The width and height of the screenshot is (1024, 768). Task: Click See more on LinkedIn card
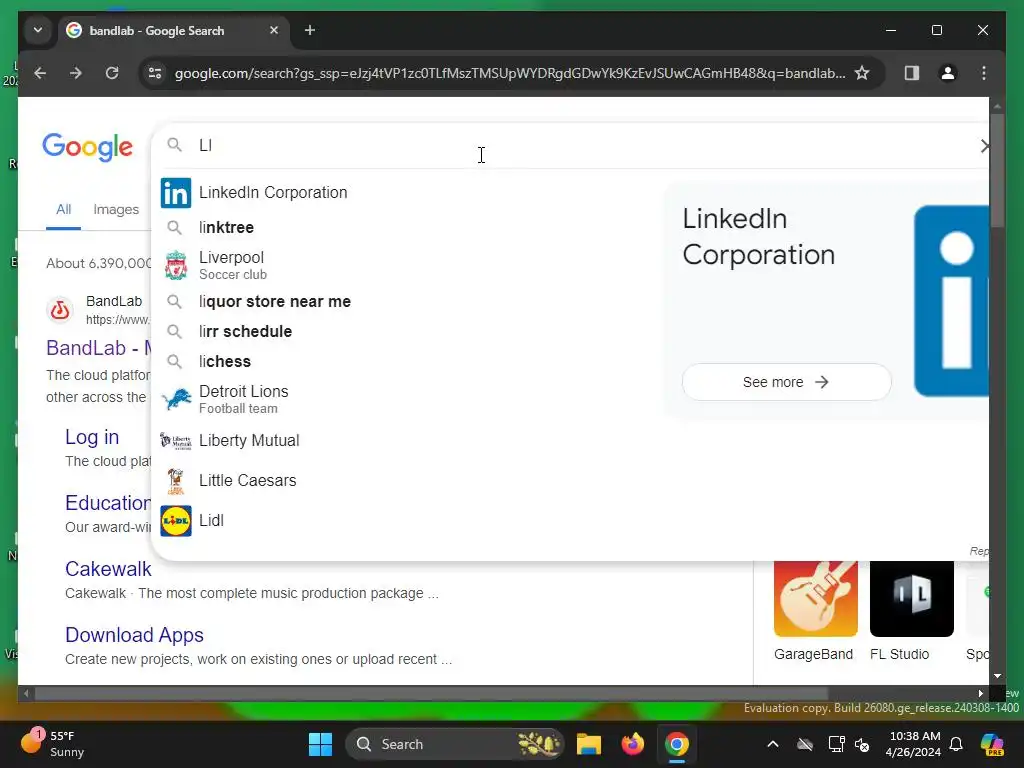pyautogui.click(x=786, y=382)
